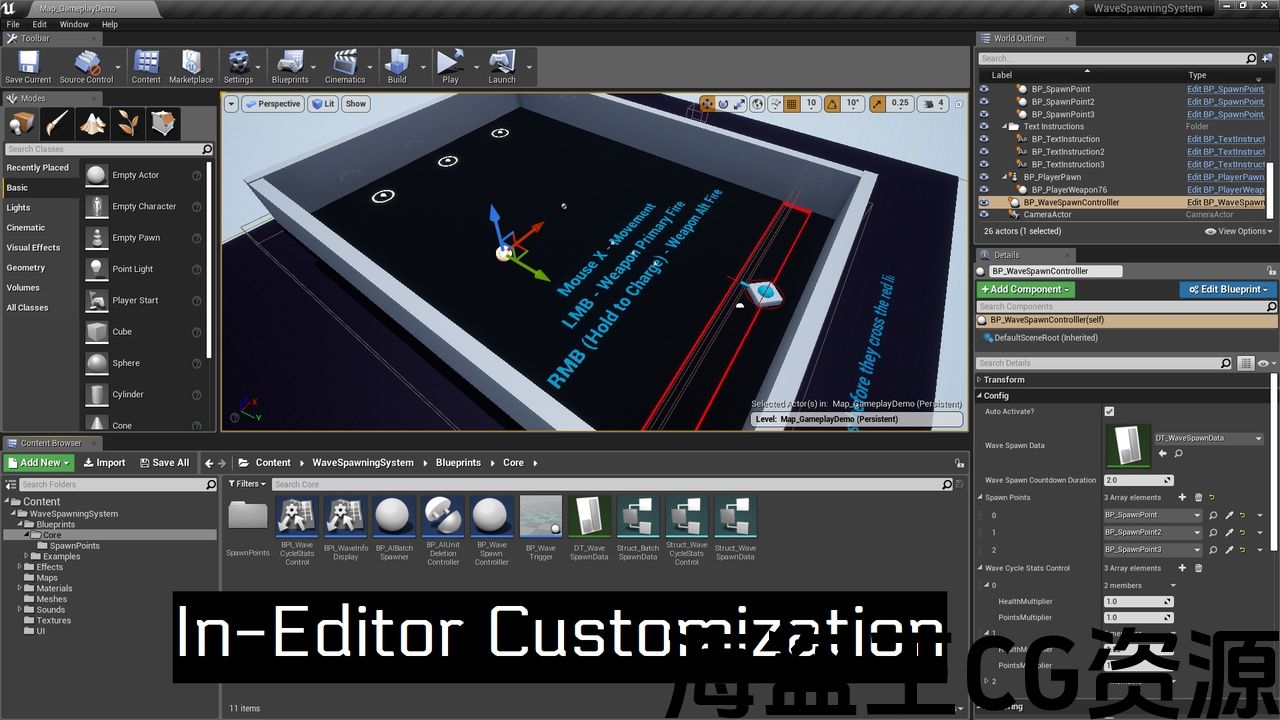The height and width of the screenshot is (720, 1280).
Task: Click the green Add Component button
Action: 1025,289
